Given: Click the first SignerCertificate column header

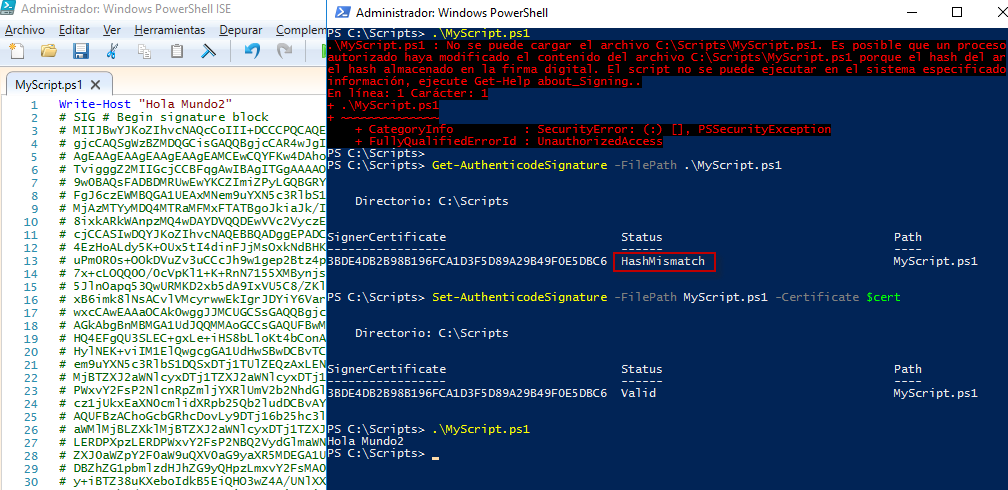Looking at the screenshot, I should point(386,237).
